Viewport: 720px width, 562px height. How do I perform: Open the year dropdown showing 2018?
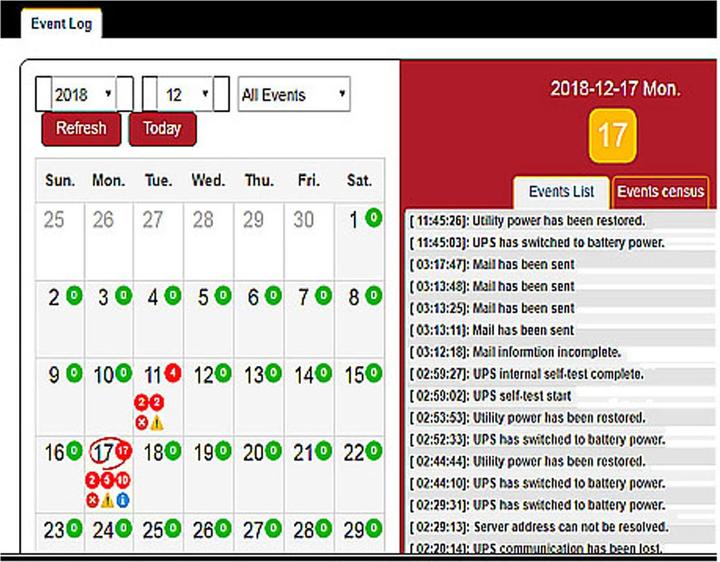click(84, 95)
